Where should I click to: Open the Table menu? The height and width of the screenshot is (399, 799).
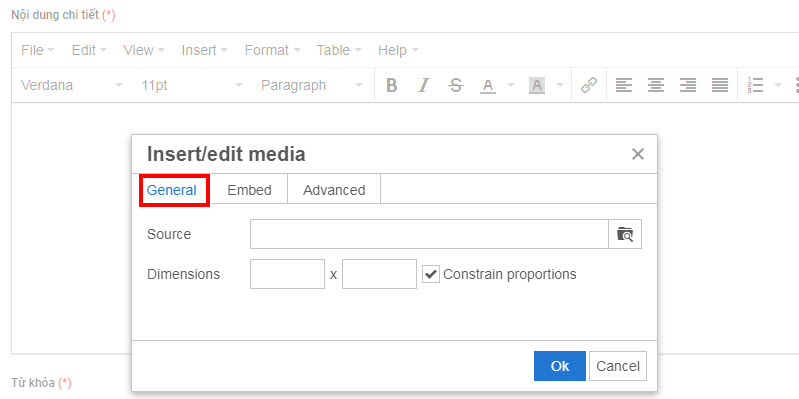point(339,50)
